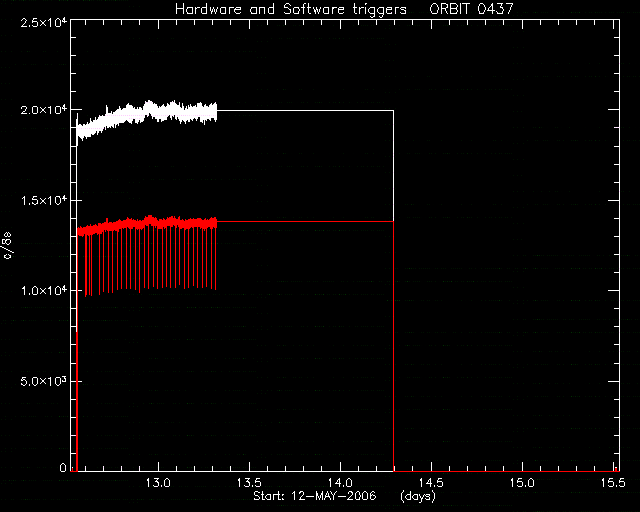Click the white flat line segment near 2.0×10⁴
Viewport: 640px width, 512px height.
pyautogui.click(x=305, y=110)
